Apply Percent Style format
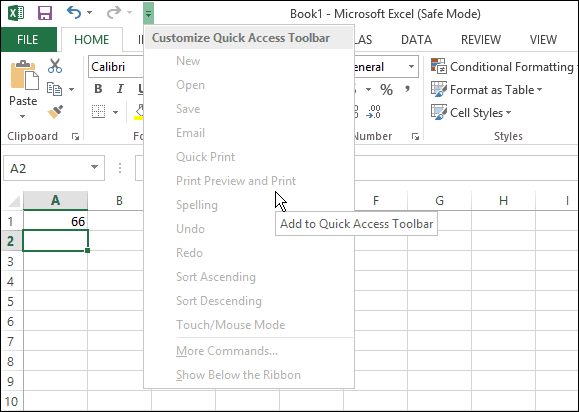 click(x=387, y=89)
